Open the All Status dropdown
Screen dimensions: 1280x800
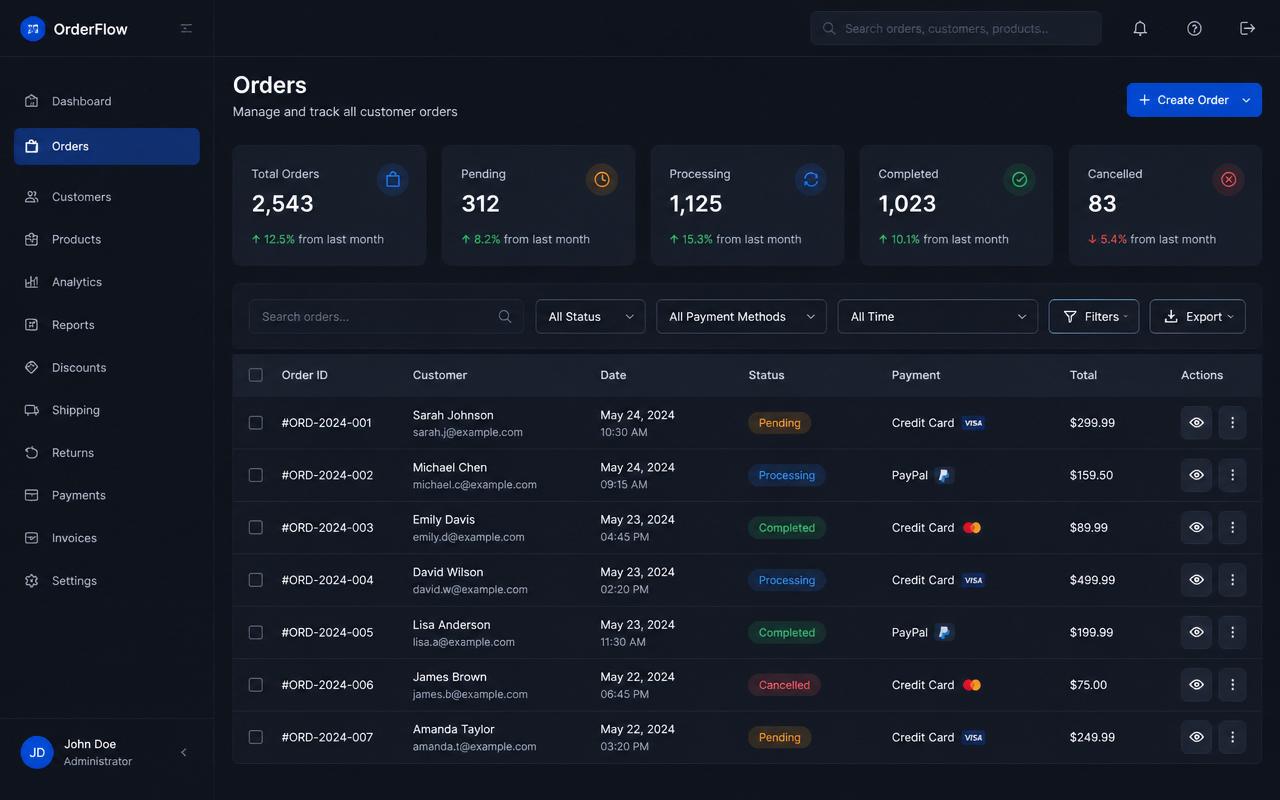pos(590,316)
